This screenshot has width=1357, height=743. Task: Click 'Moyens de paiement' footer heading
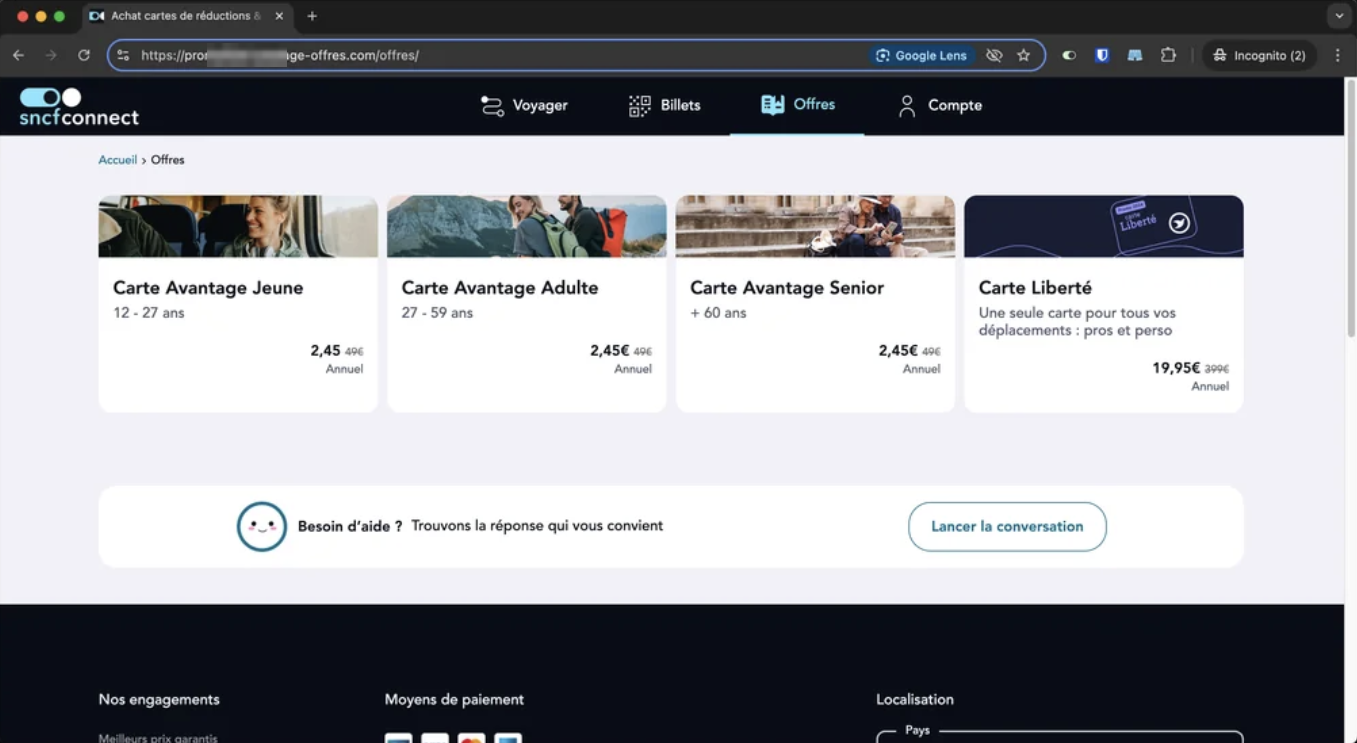[x=454, y=700]
